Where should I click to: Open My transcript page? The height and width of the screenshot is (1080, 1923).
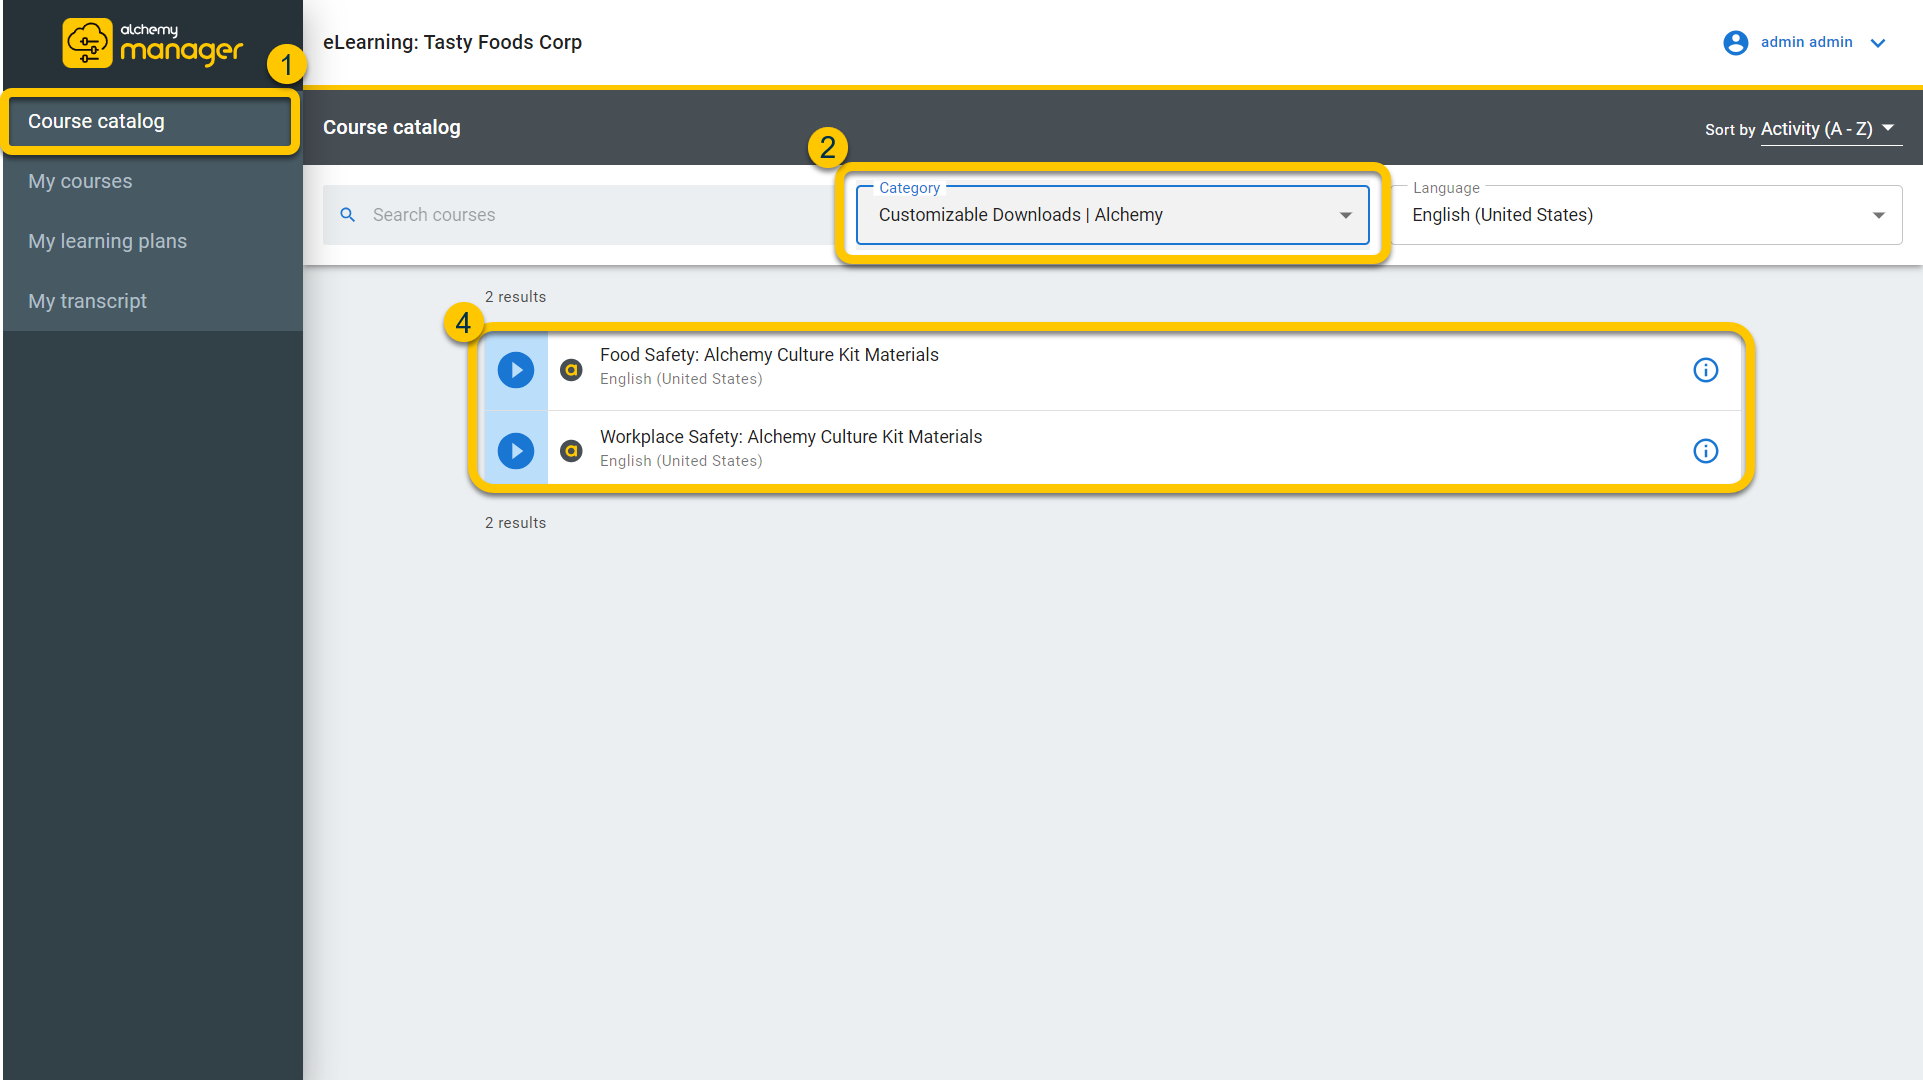(x=88, y=301)
